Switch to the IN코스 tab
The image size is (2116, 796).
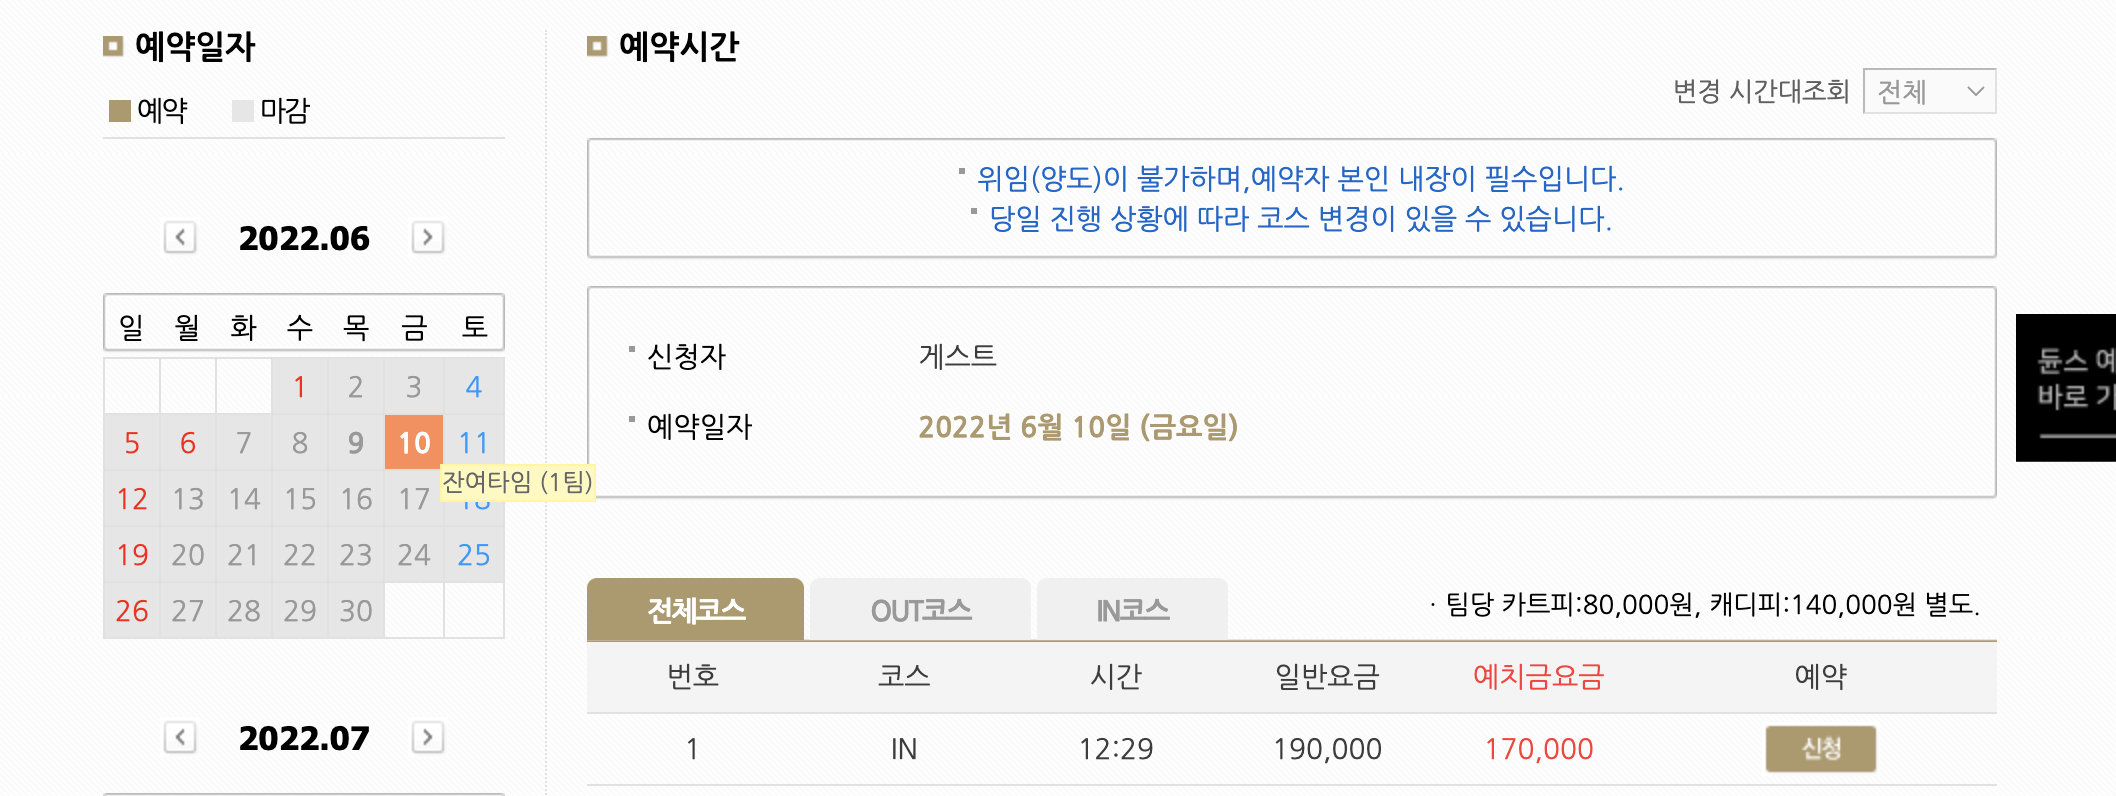pyautogui.click(x=1132, y=610)
